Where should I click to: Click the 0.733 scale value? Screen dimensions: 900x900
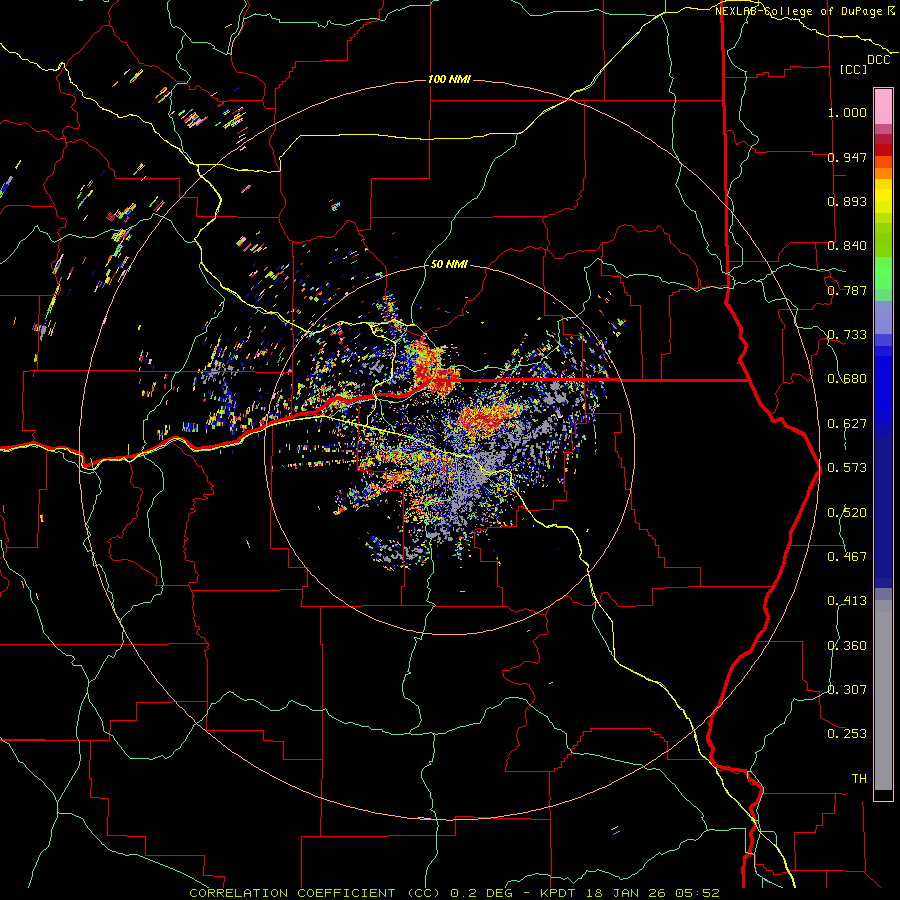pos(847,335)
